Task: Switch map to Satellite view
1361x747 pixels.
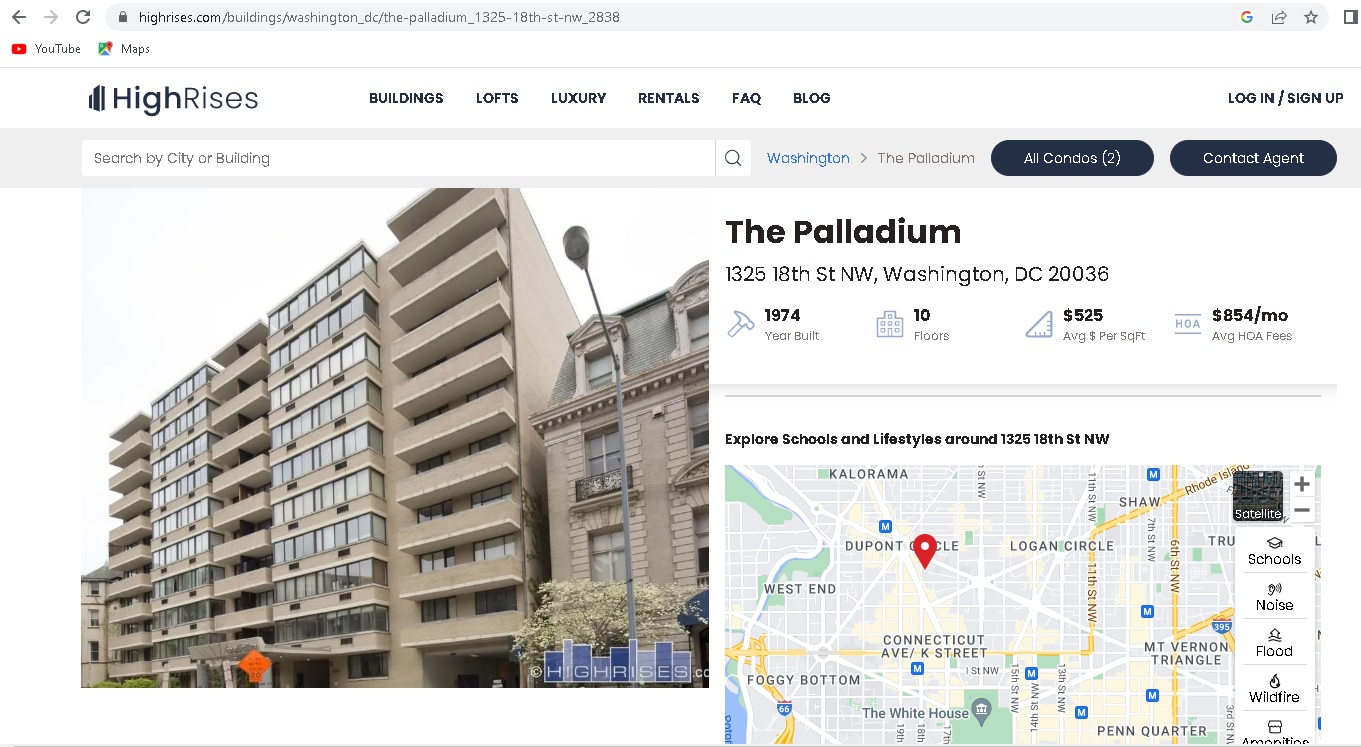Action: 1257,496
